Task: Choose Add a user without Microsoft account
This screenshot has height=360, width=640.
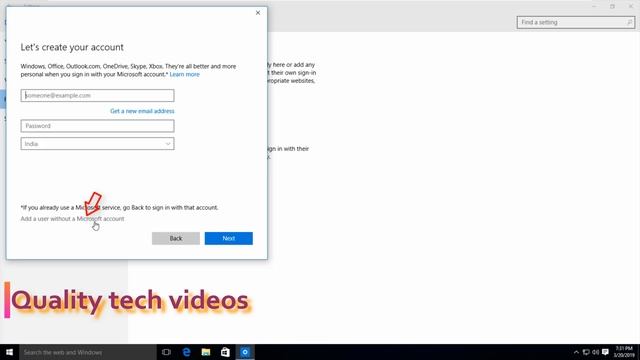Action: (x=72, y=219)
